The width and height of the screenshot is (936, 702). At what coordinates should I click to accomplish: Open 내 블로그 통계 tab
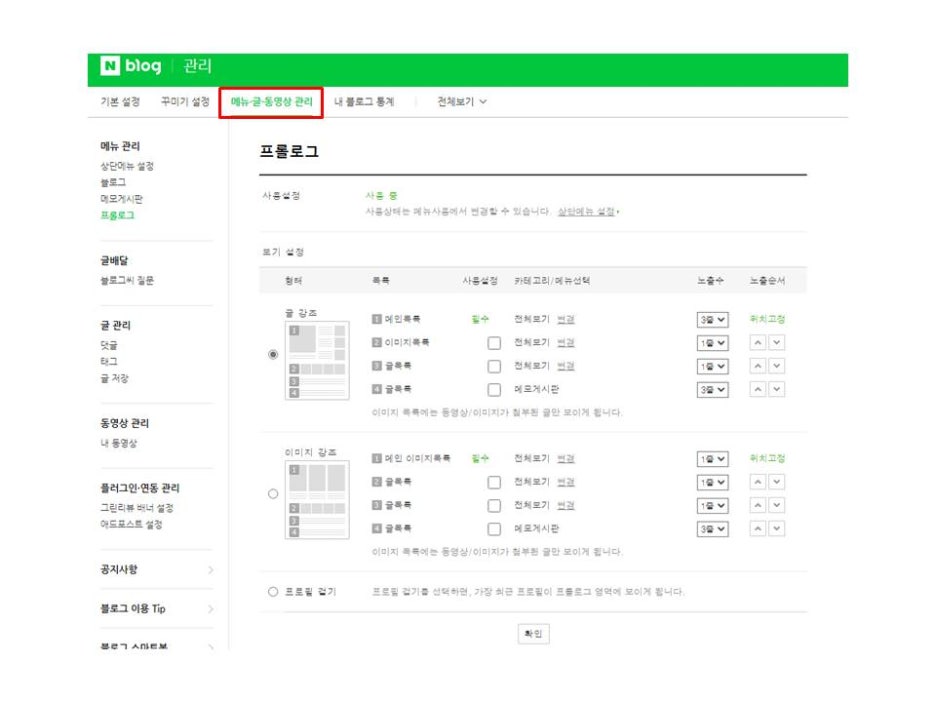pyautogui.click(x=364, y=102)
